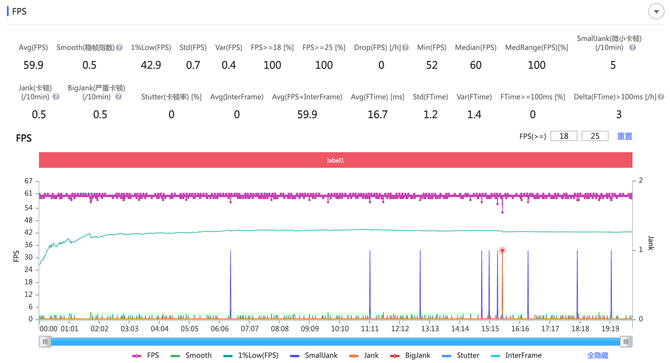Open the help icon beside Jank (/10min)
Image resolution: width=670 pixels, height=363 pixels.
(56, 97)
